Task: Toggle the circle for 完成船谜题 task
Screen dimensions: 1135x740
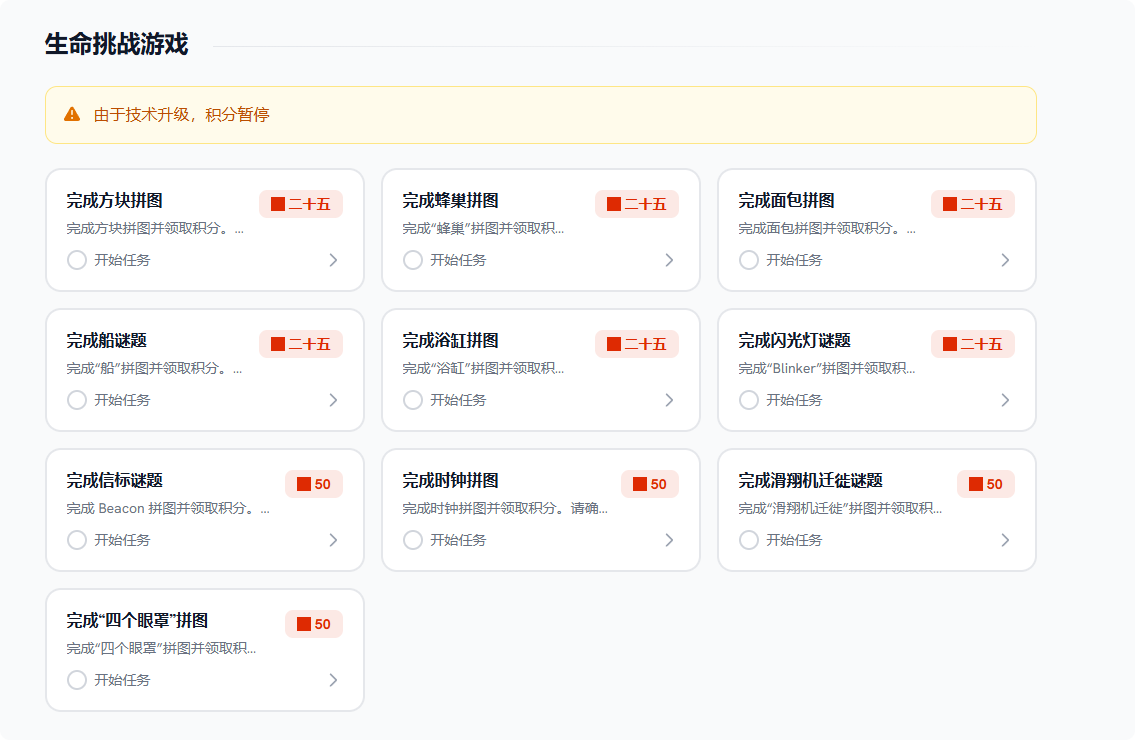Action: 77,400
